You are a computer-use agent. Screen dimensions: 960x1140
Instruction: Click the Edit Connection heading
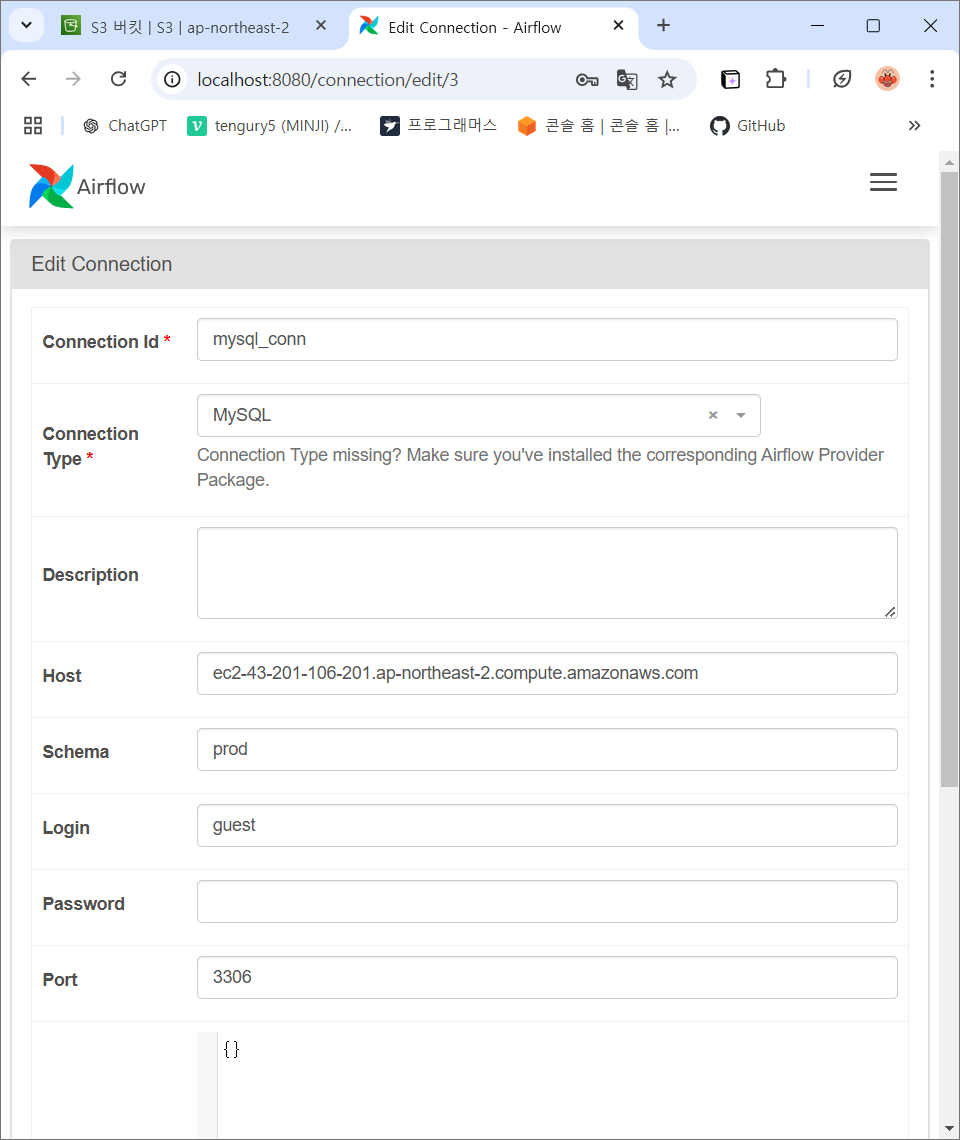102,264
